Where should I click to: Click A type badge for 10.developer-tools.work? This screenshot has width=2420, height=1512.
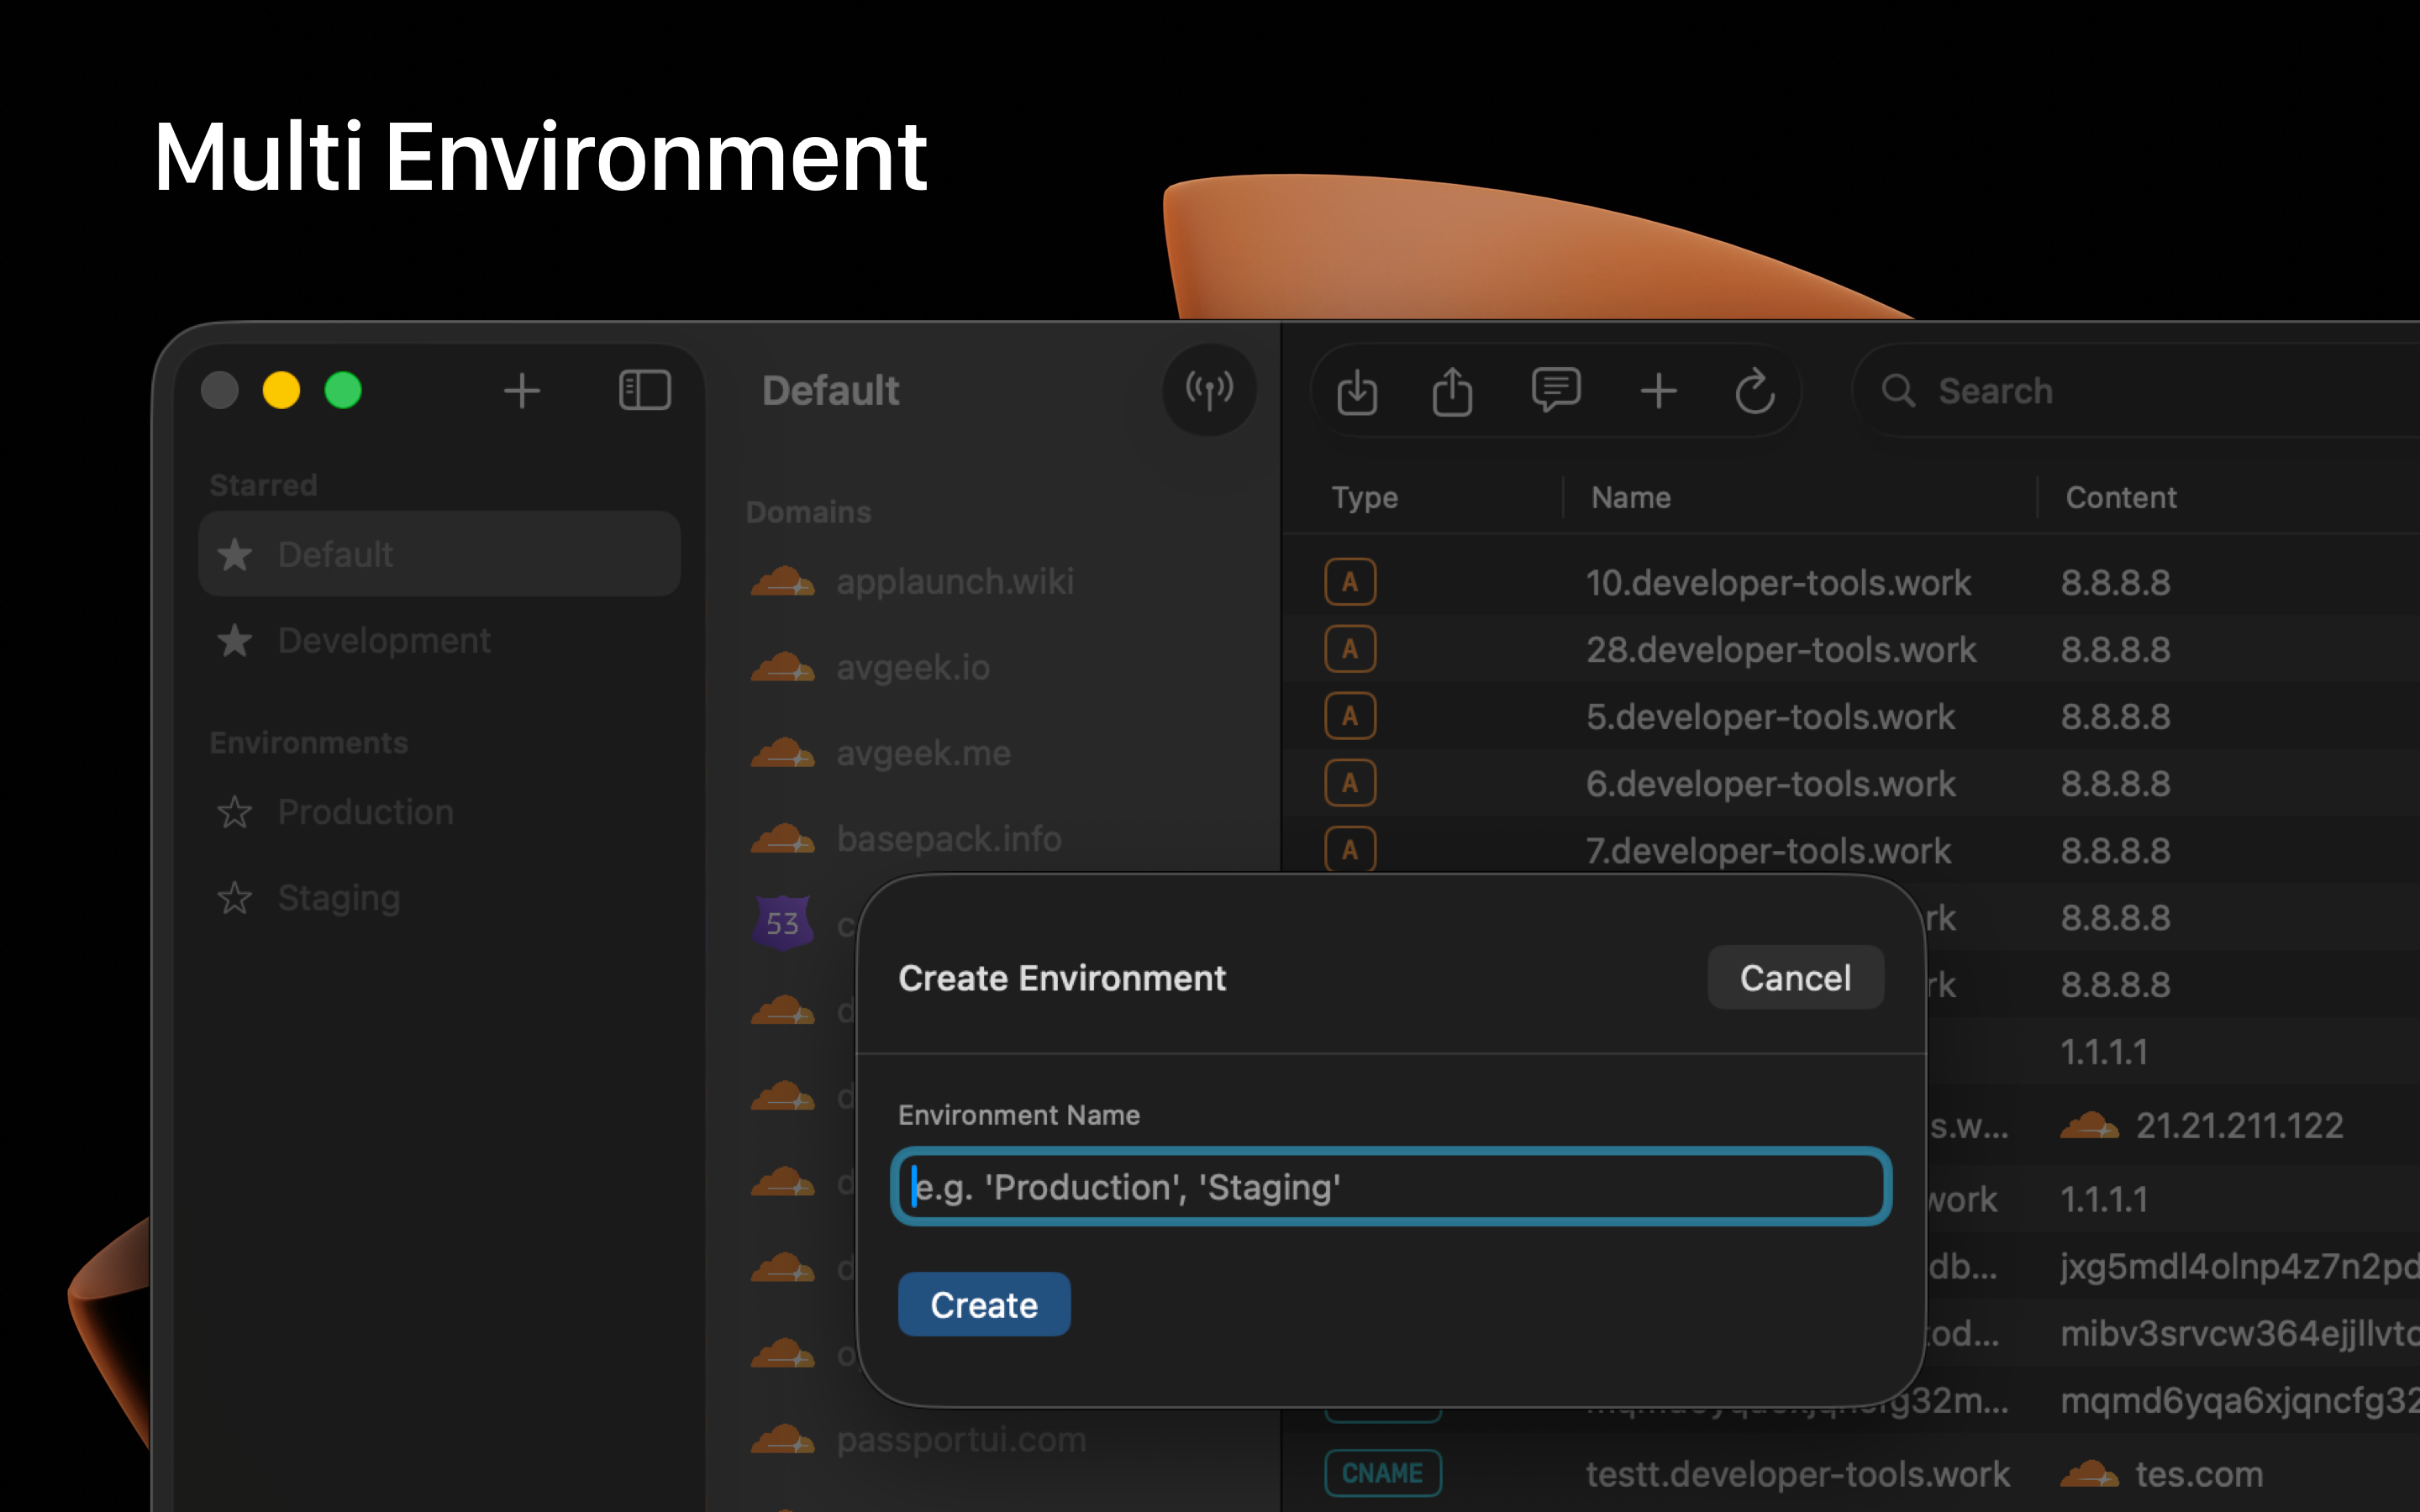coord(1350,582)
